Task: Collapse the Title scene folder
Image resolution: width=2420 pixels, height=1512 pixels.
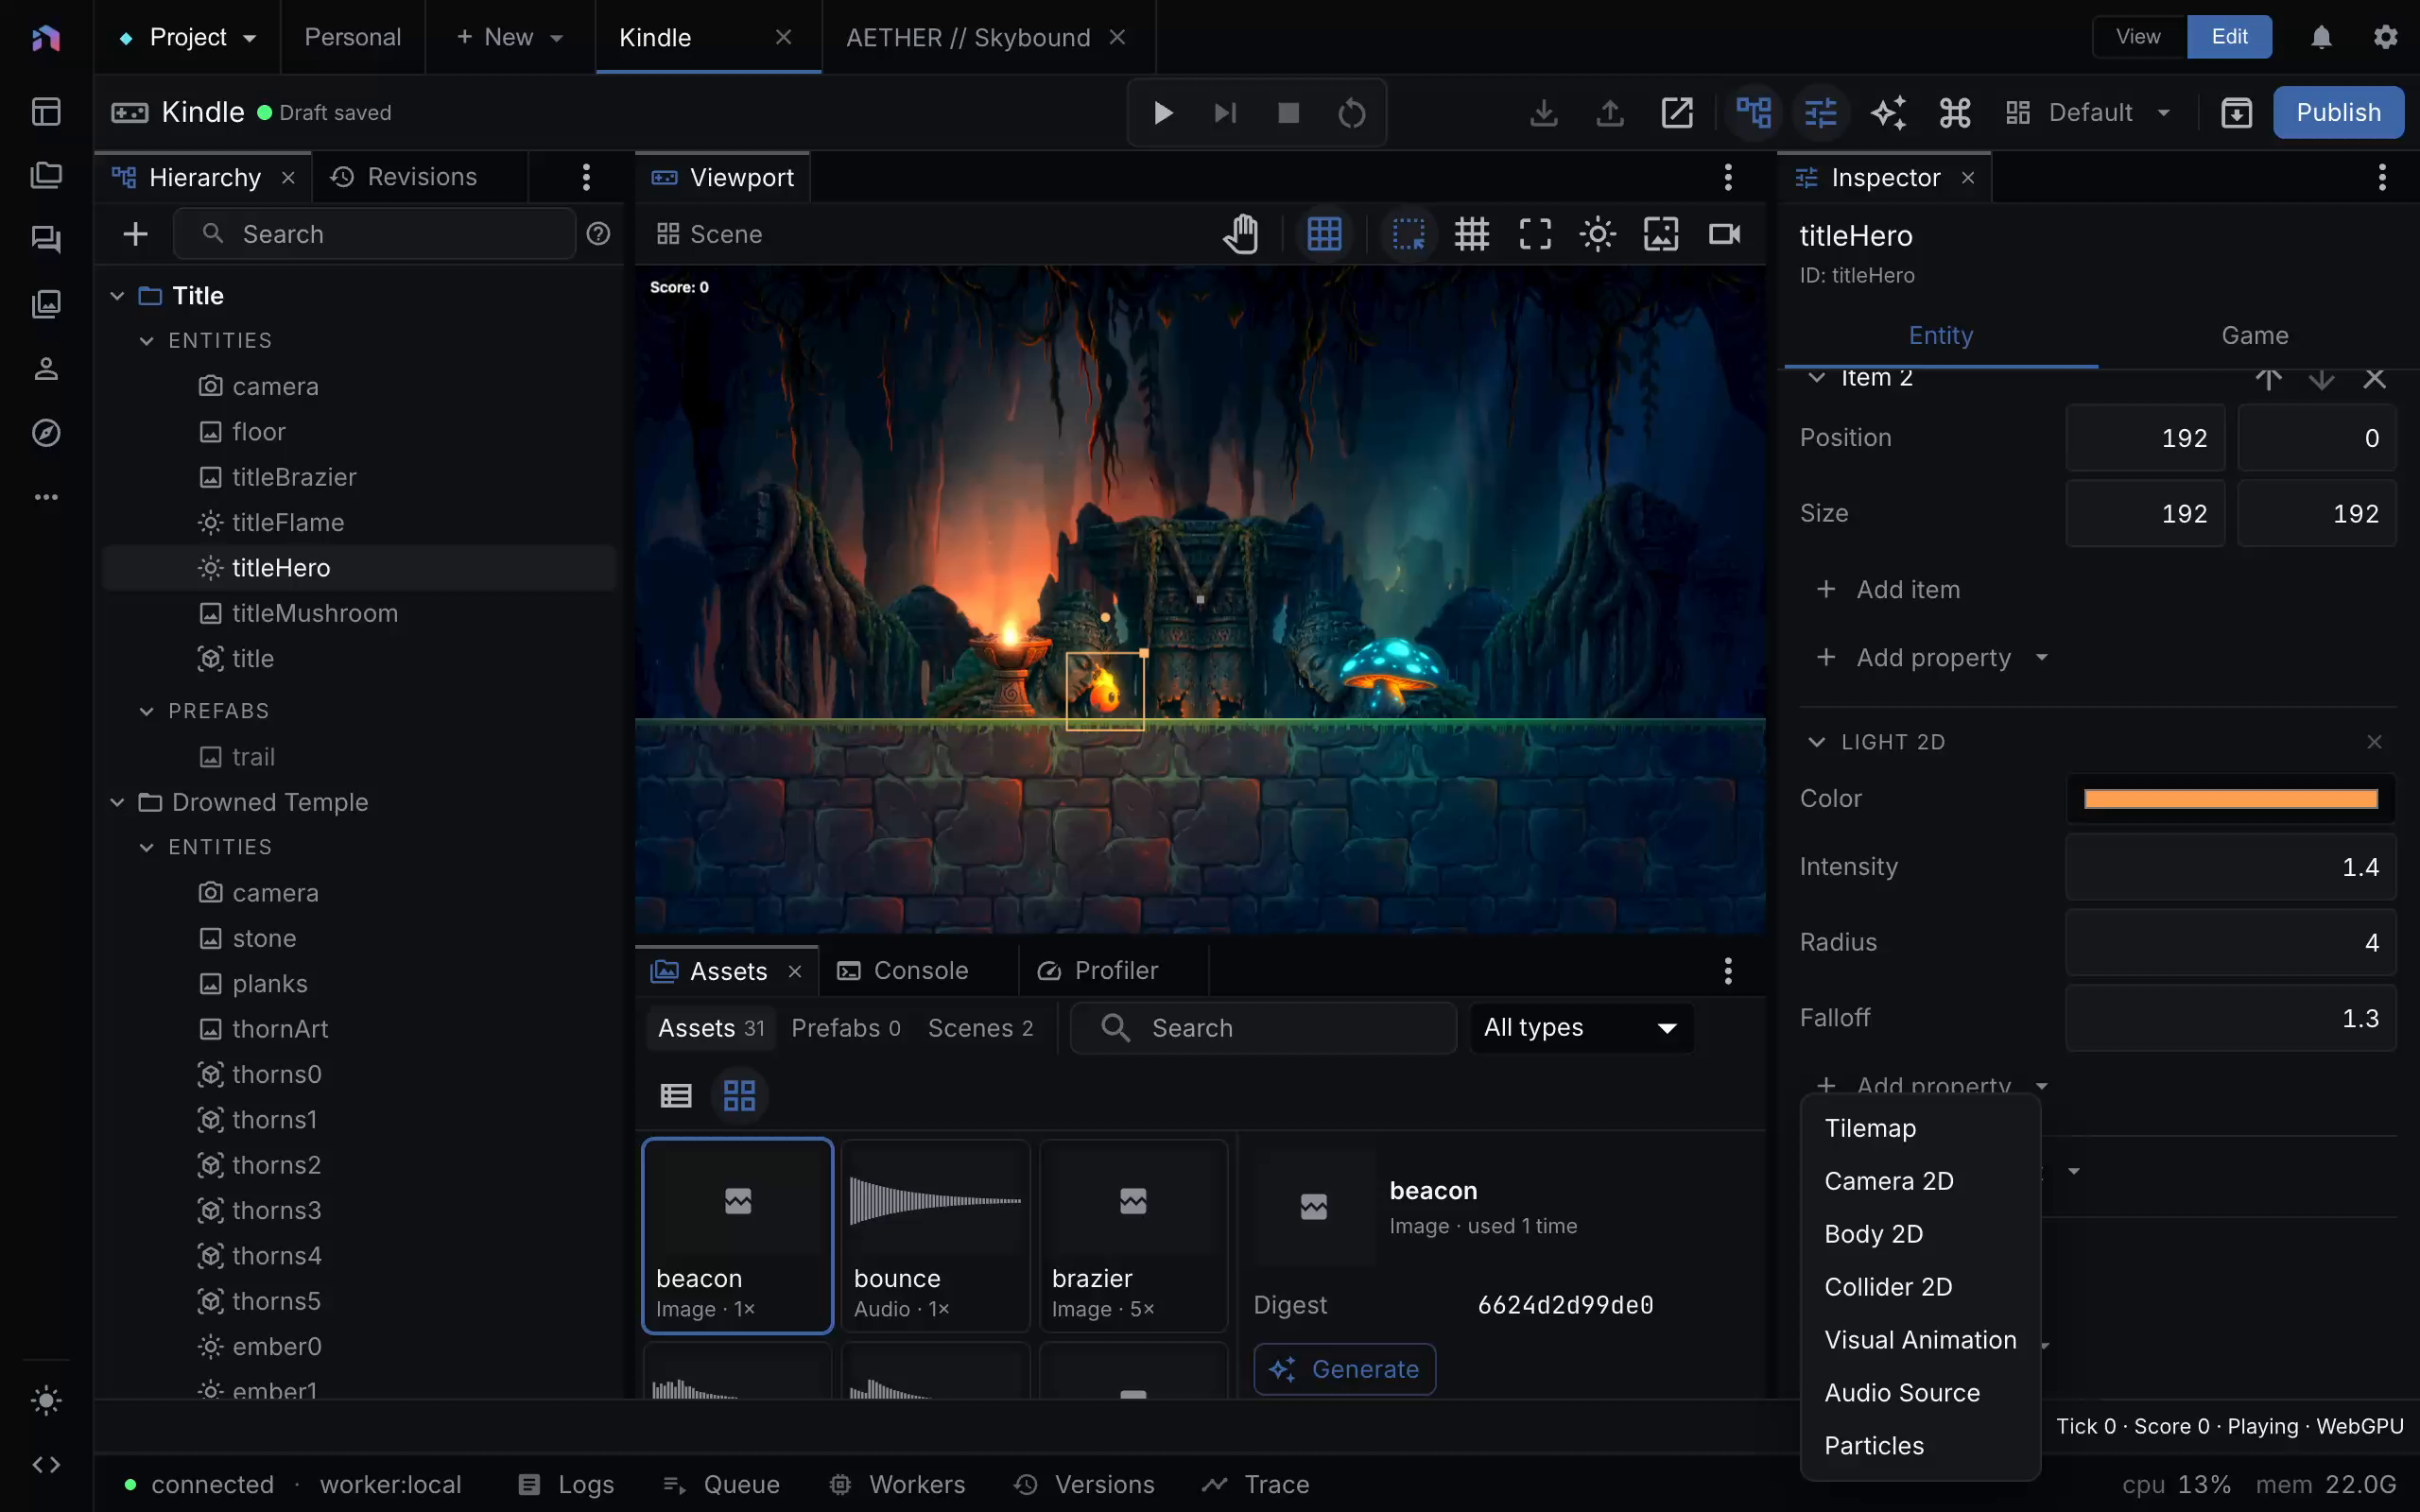Action: (x=117, y=296)
